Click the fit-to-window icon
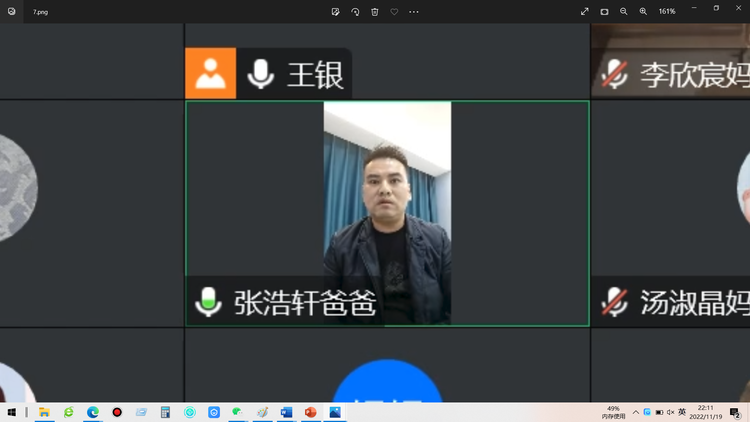750x422 pixels. pos(604,11)
